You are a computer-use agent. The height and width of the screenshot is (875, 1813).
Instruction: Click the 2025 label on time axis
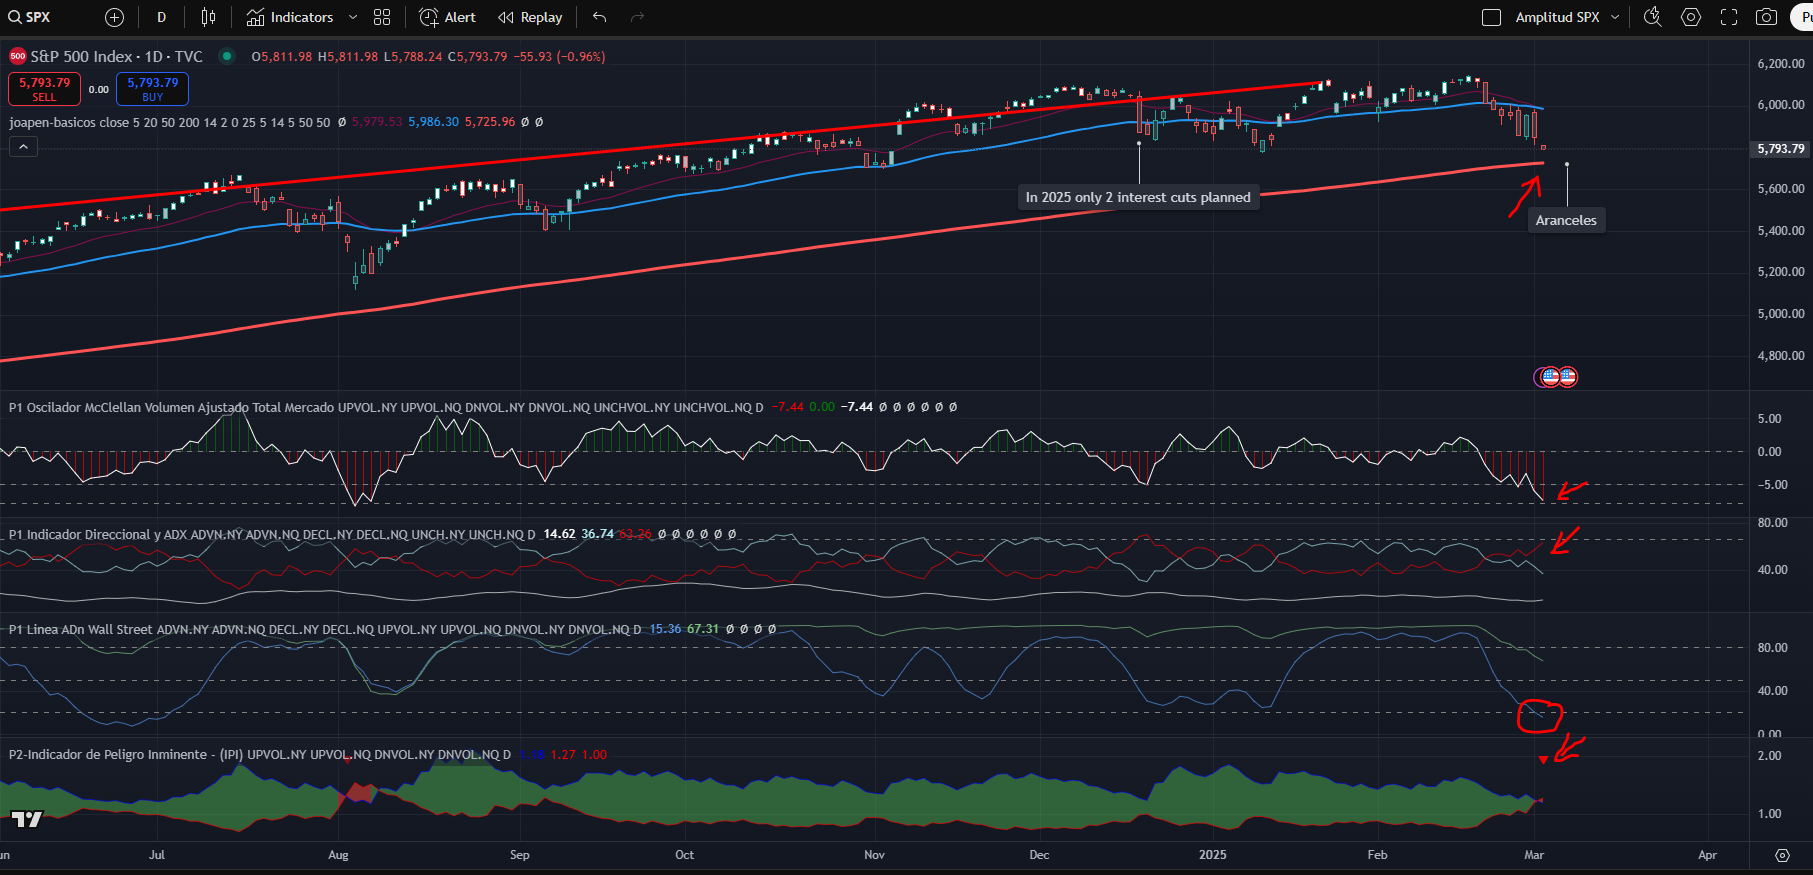(1212, 855)
